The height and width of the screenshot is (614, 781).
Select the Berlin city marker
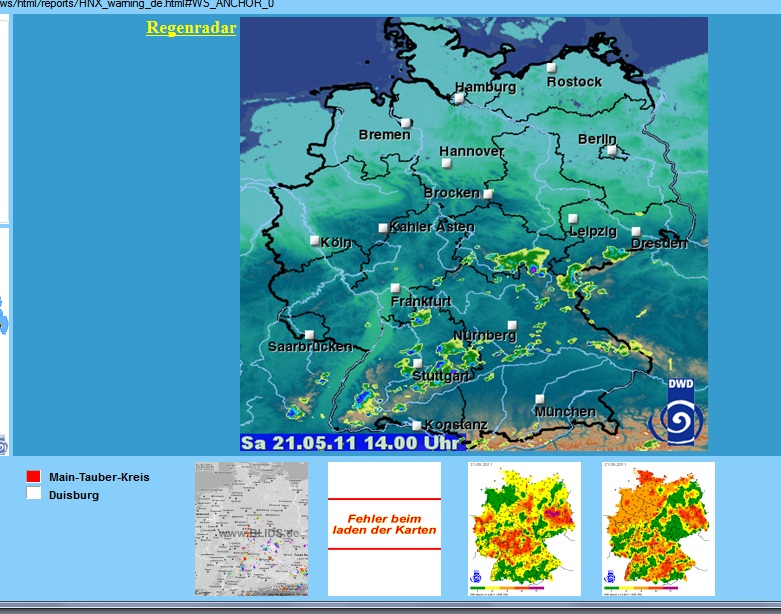tap(612, 150)
